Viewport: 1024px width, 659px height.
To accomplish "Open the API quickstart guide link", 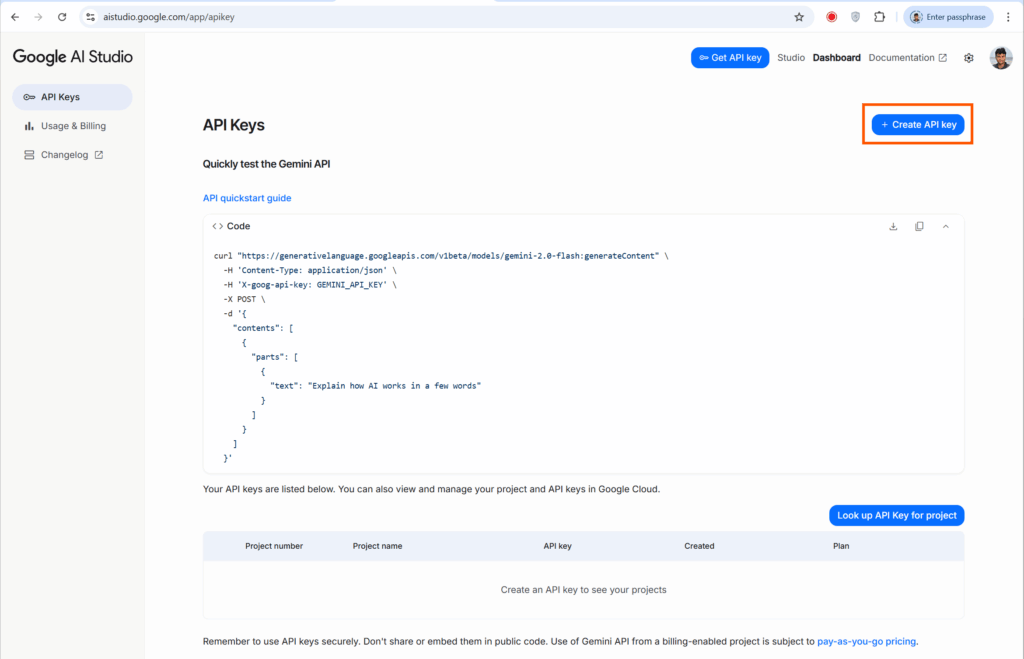I will pos(247,198).
